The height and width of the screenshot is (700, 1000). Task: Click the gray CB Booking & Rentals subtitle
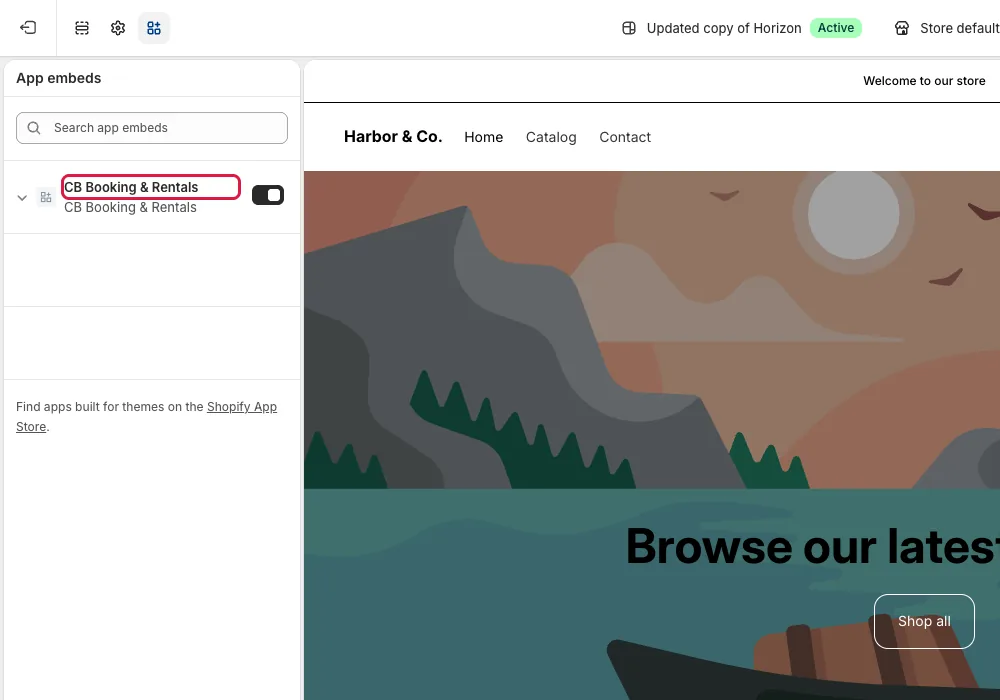coord(130,208)
